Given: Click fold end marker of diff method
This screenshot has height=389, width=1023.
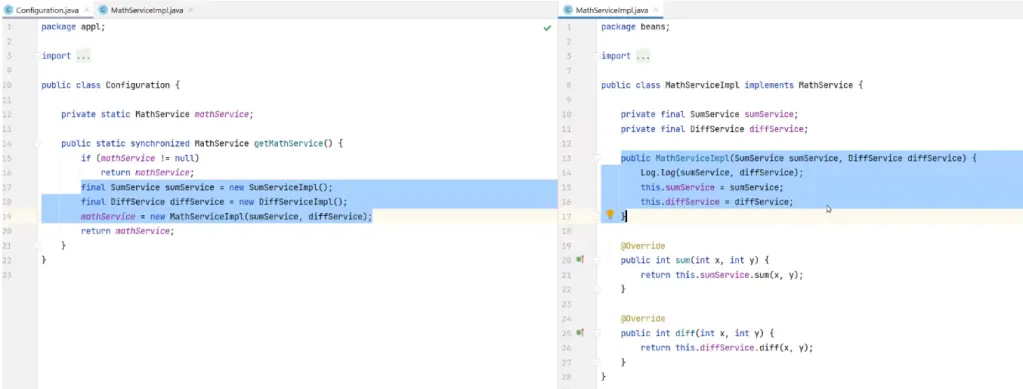Looking at the screenshot, I should 598,362.
